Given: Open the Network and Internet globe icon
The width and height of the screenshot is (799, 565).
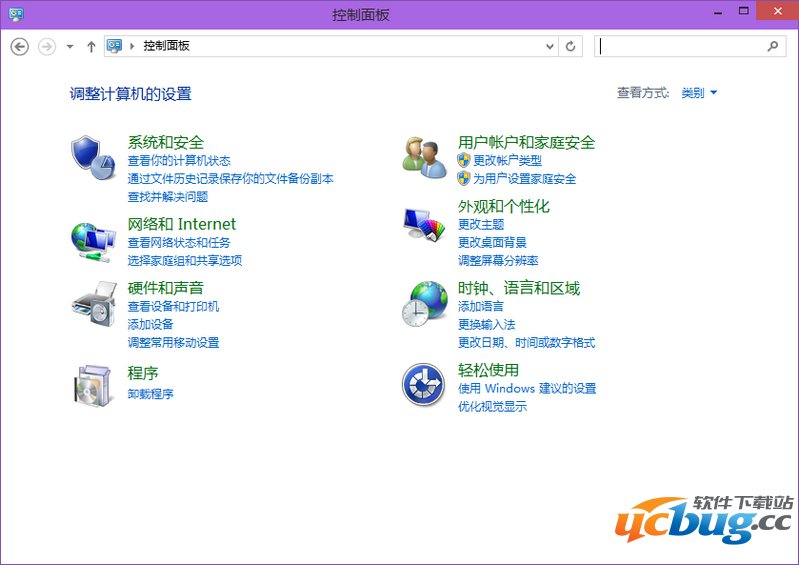Looking at the screenshot, I should [x=93, y=240].
